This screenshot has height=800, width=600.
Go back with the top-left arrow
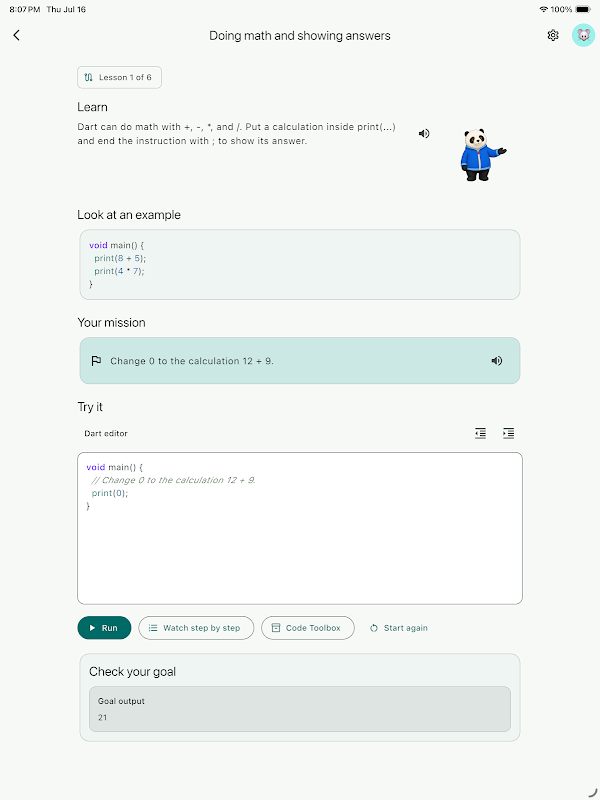coord(16,35)
